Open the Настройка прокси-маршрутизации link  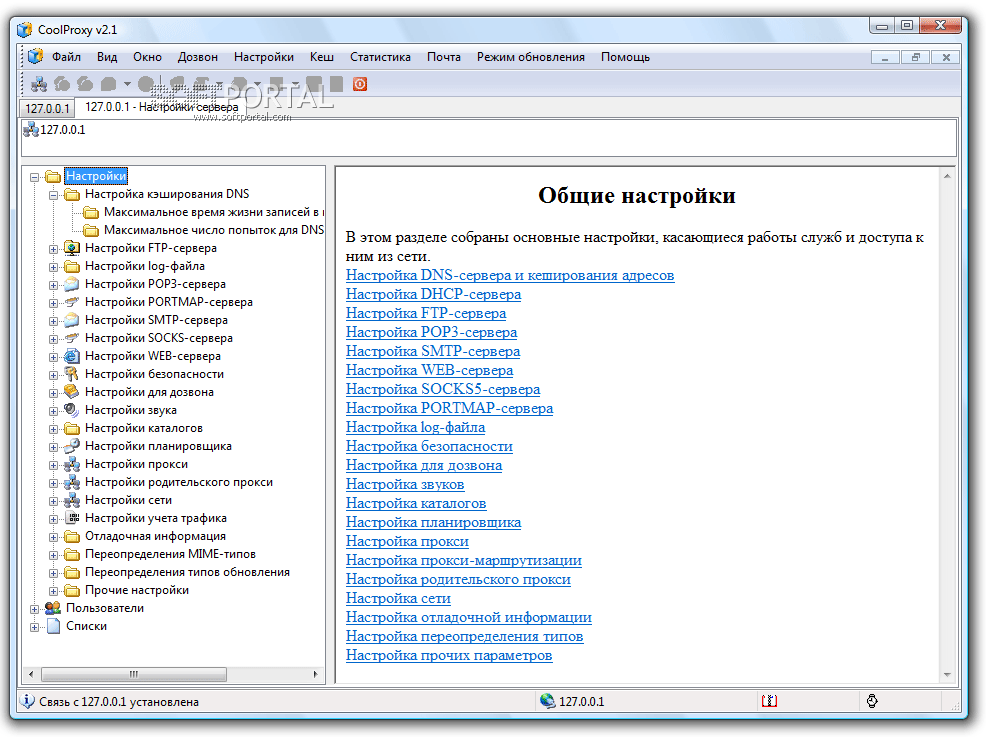click(463, 560)
